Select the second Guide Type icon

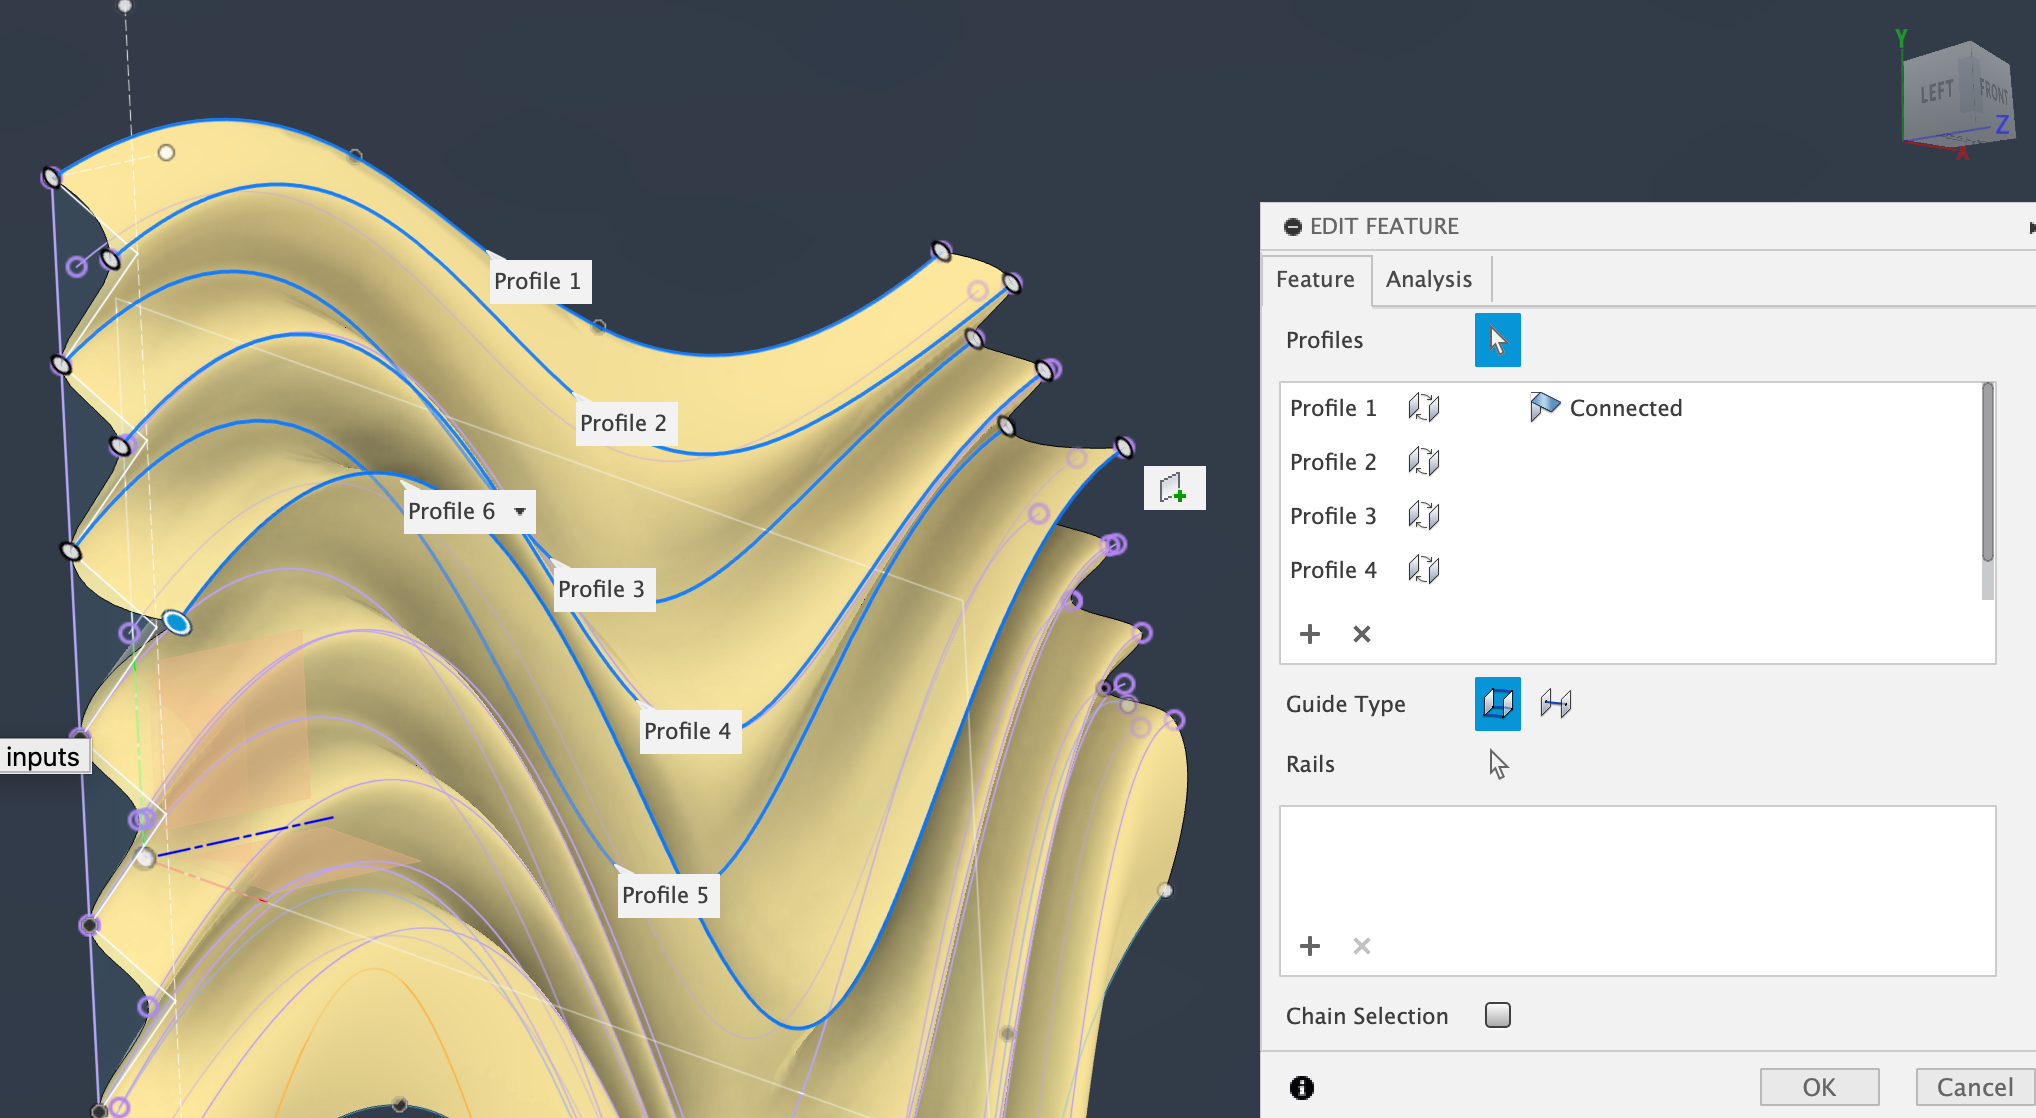coord(1556,702)
